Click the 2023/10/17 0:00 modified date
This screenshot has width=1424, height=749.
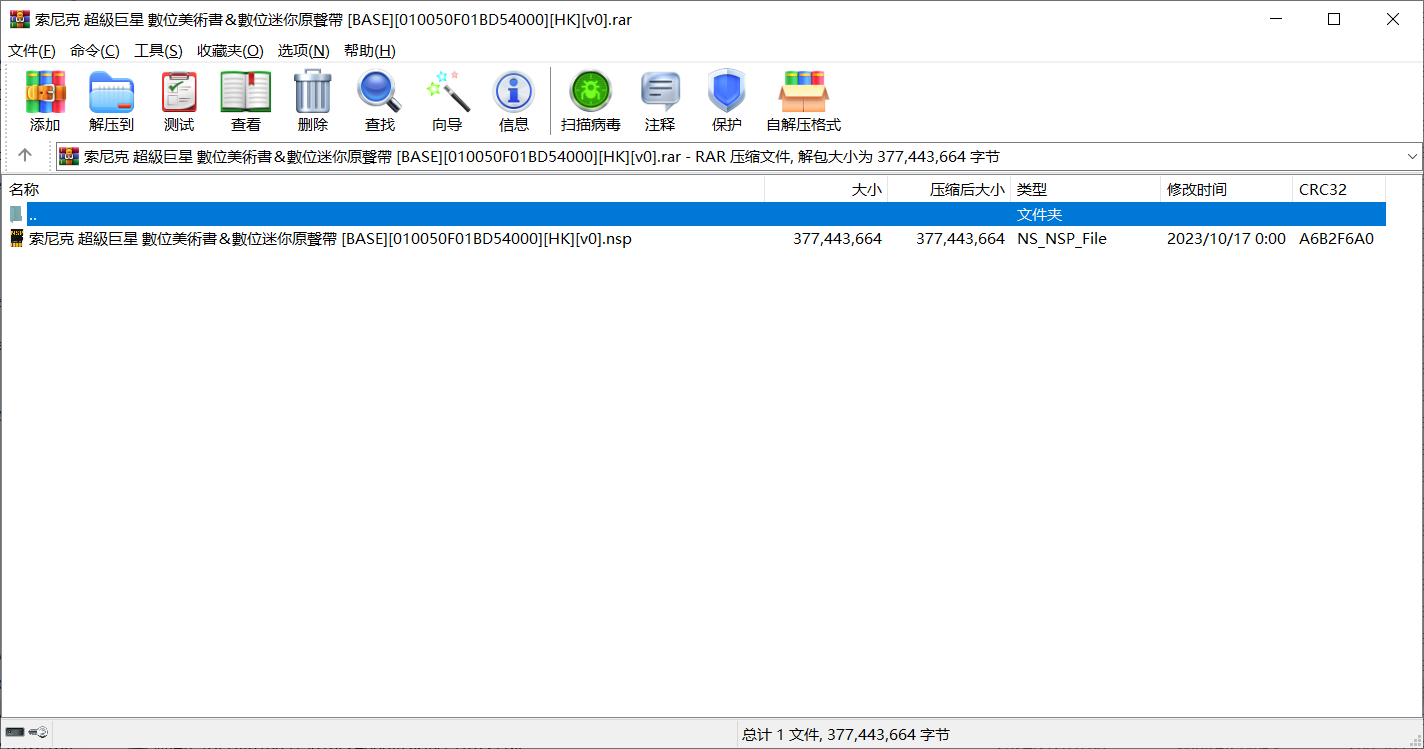tap(1226, 239)
